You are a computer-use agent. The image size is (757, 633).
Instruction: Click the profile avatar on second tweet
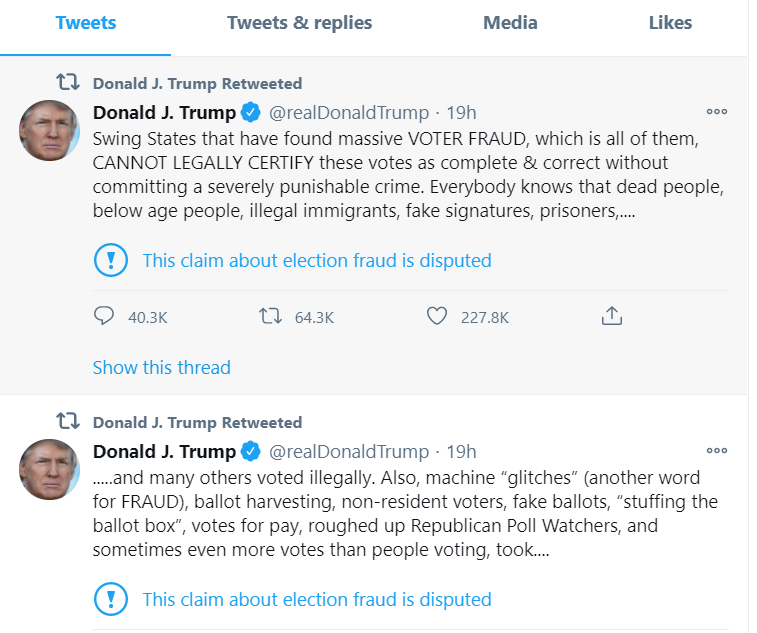pyautogui.click(x=49, y=469)
